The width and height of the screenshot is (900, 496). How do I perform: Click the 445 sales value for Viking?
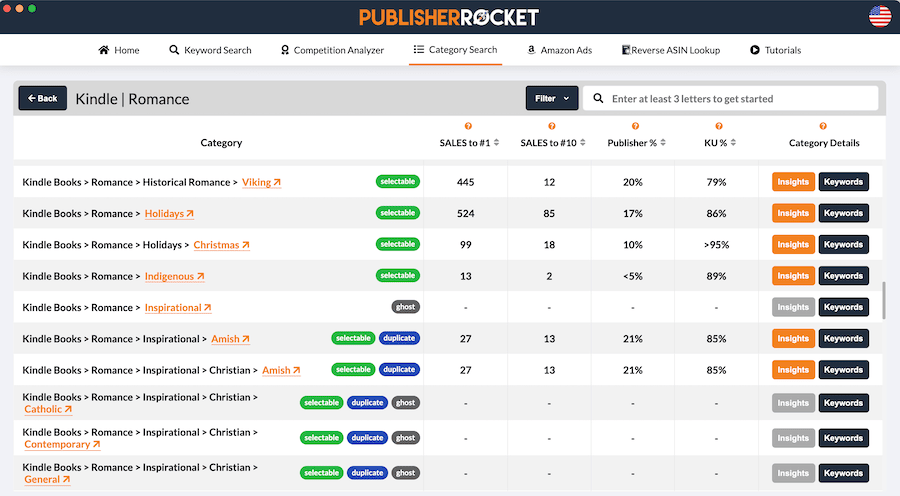tap(465, 182)
